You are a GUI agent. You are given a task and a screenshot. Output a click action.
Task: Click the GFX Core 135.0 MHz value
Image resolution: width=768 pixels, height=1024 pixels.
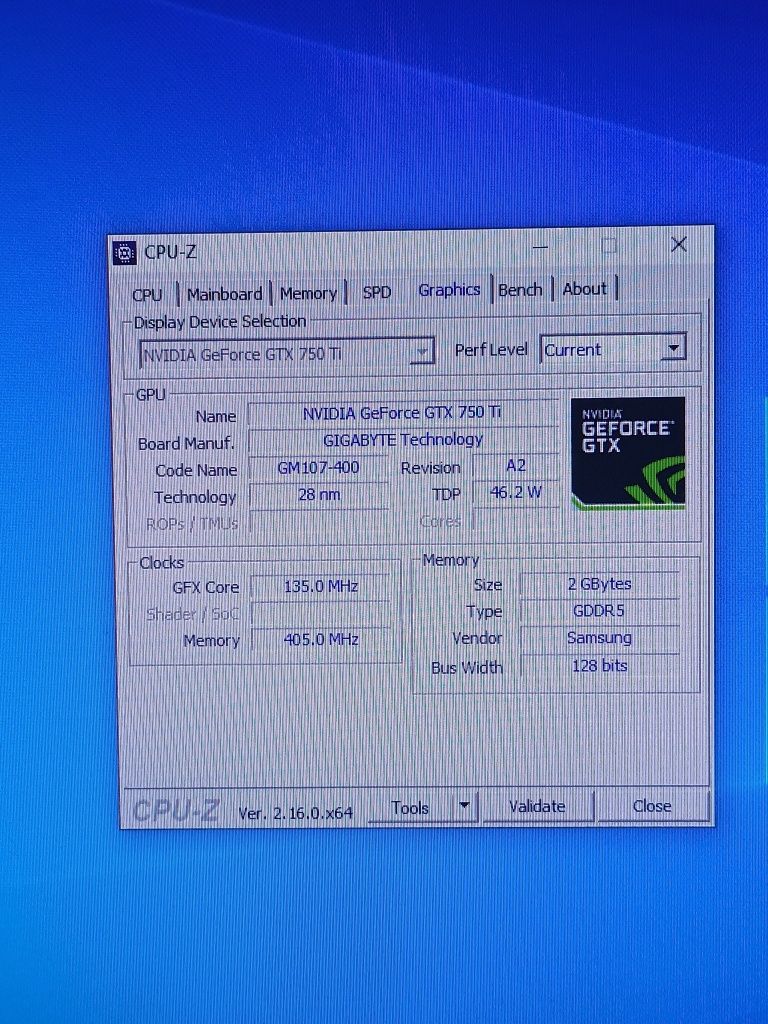[321, 586]
